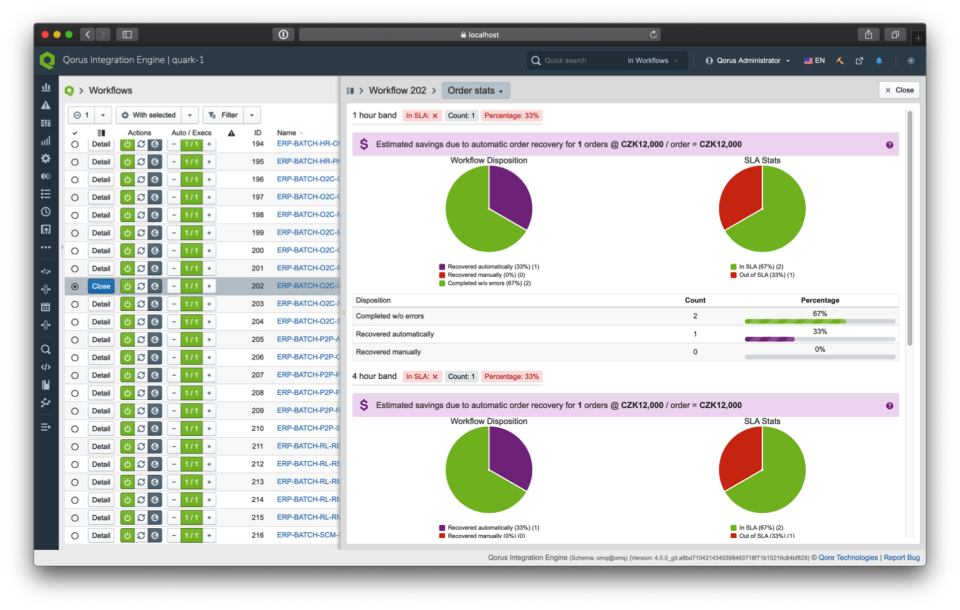Check the select-all checkmark in the table header

point(74,132)
